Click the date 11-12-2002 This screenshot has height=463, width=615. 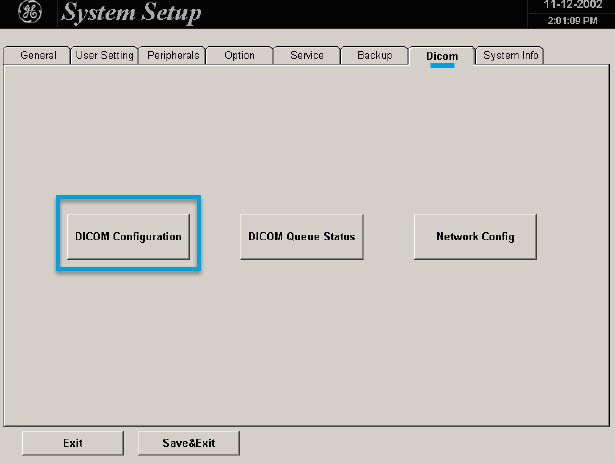[573, 5]
